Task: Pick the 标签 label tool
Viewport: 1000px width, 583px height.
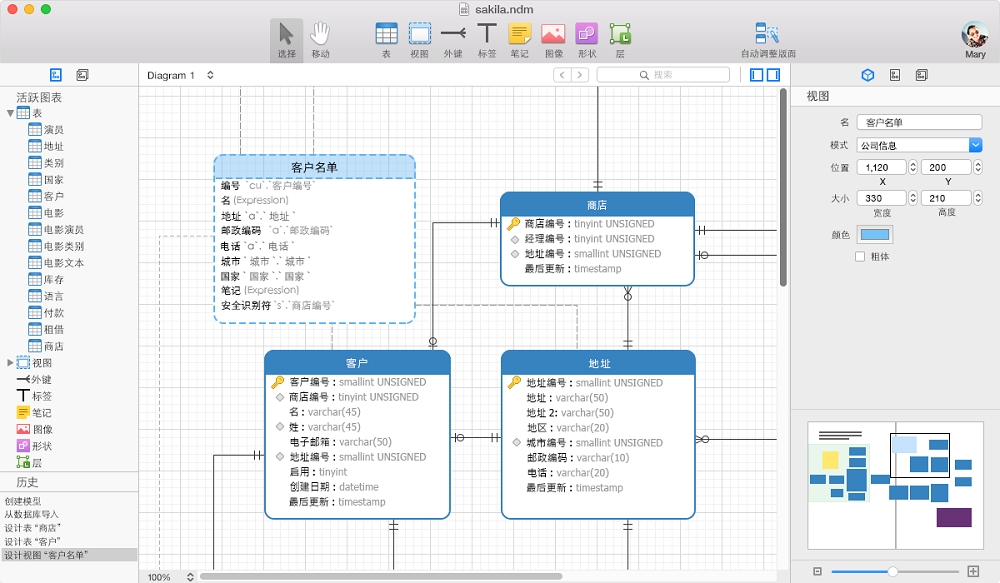Action: click(487, 40)
